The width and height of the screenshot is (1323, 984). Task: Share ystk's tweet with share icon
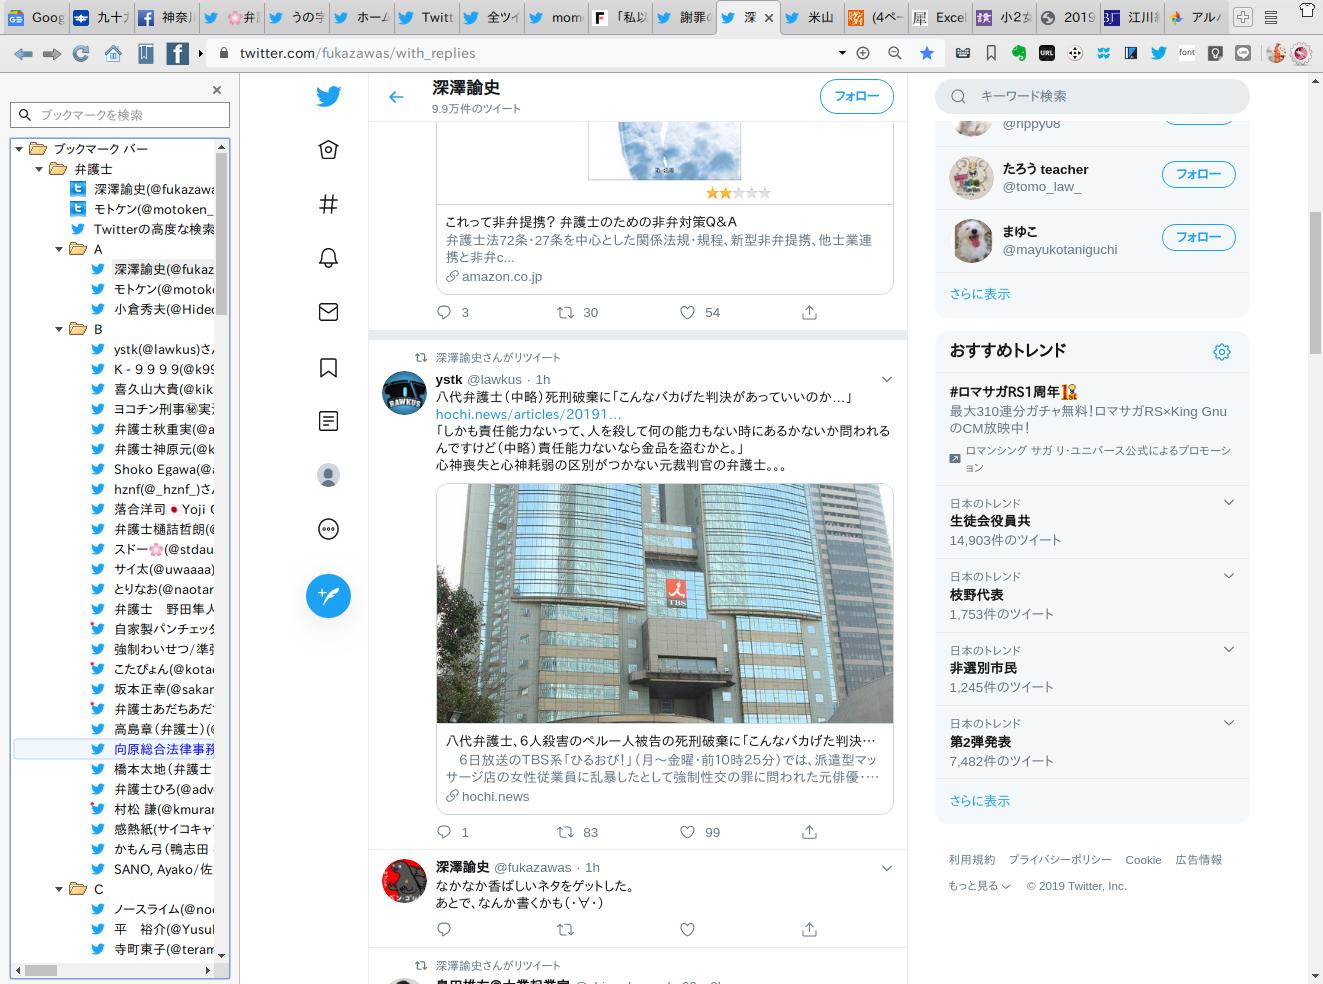[x=809, y=832]
